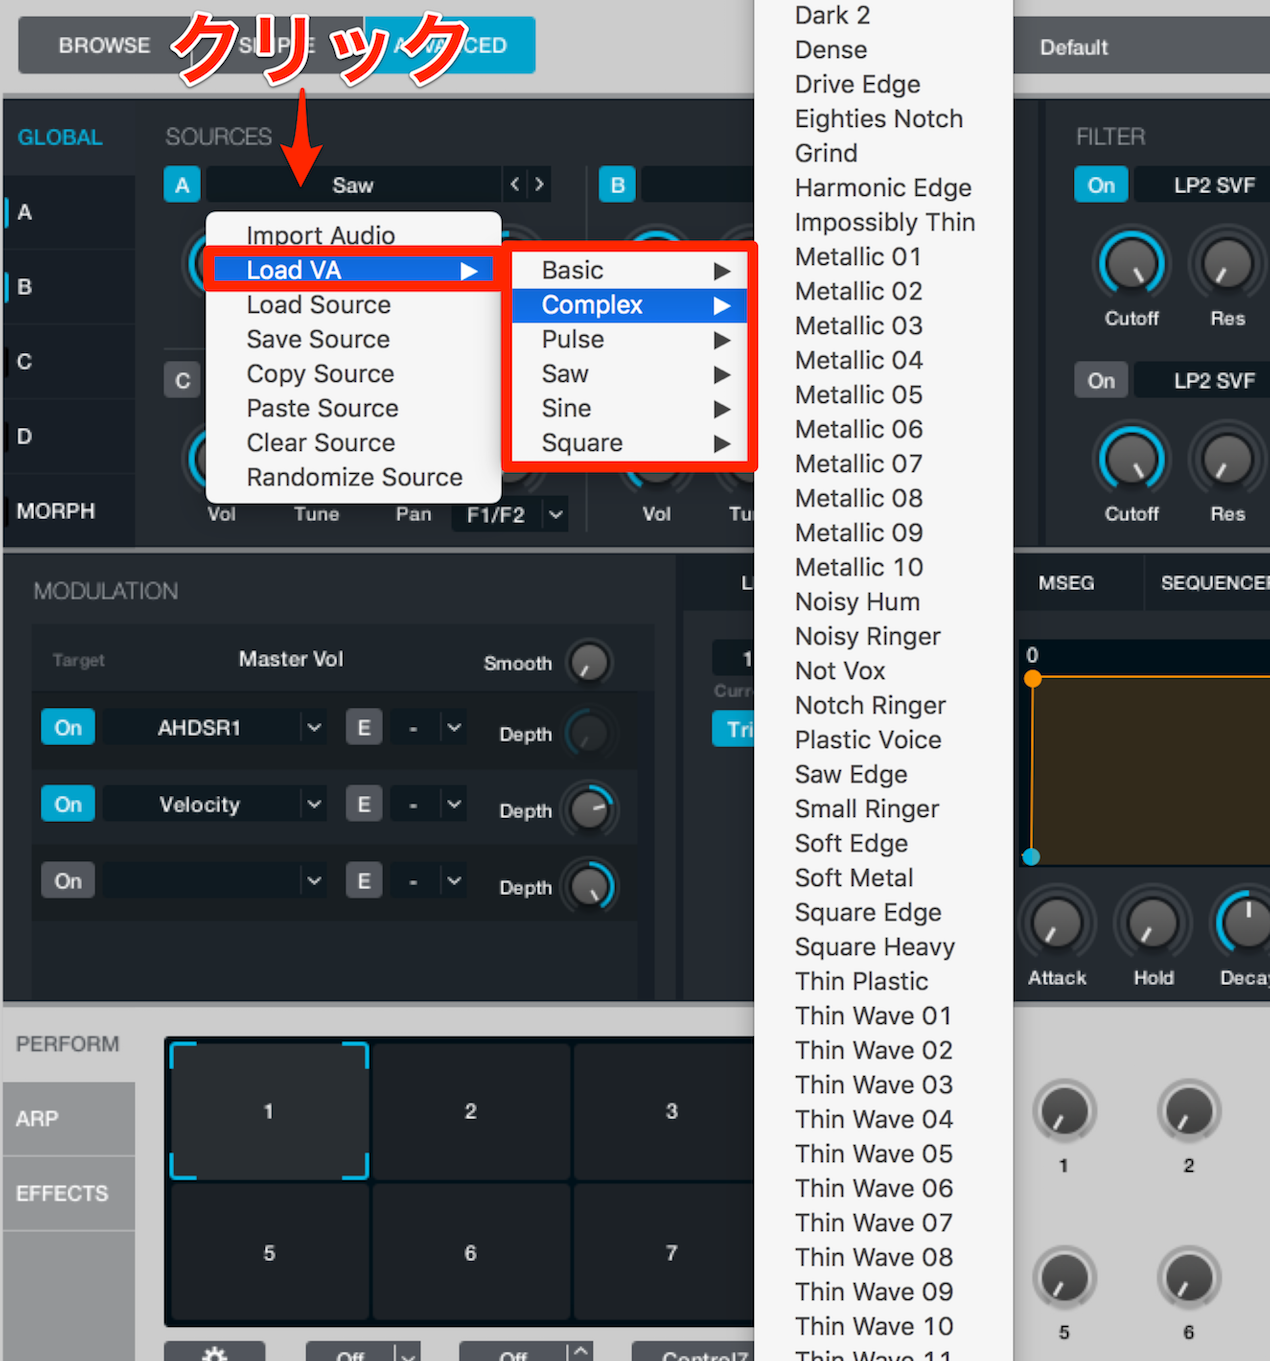Toggle Velocity modulation On button
The width and height of the screenshot is (1270, 1361).
68,804
